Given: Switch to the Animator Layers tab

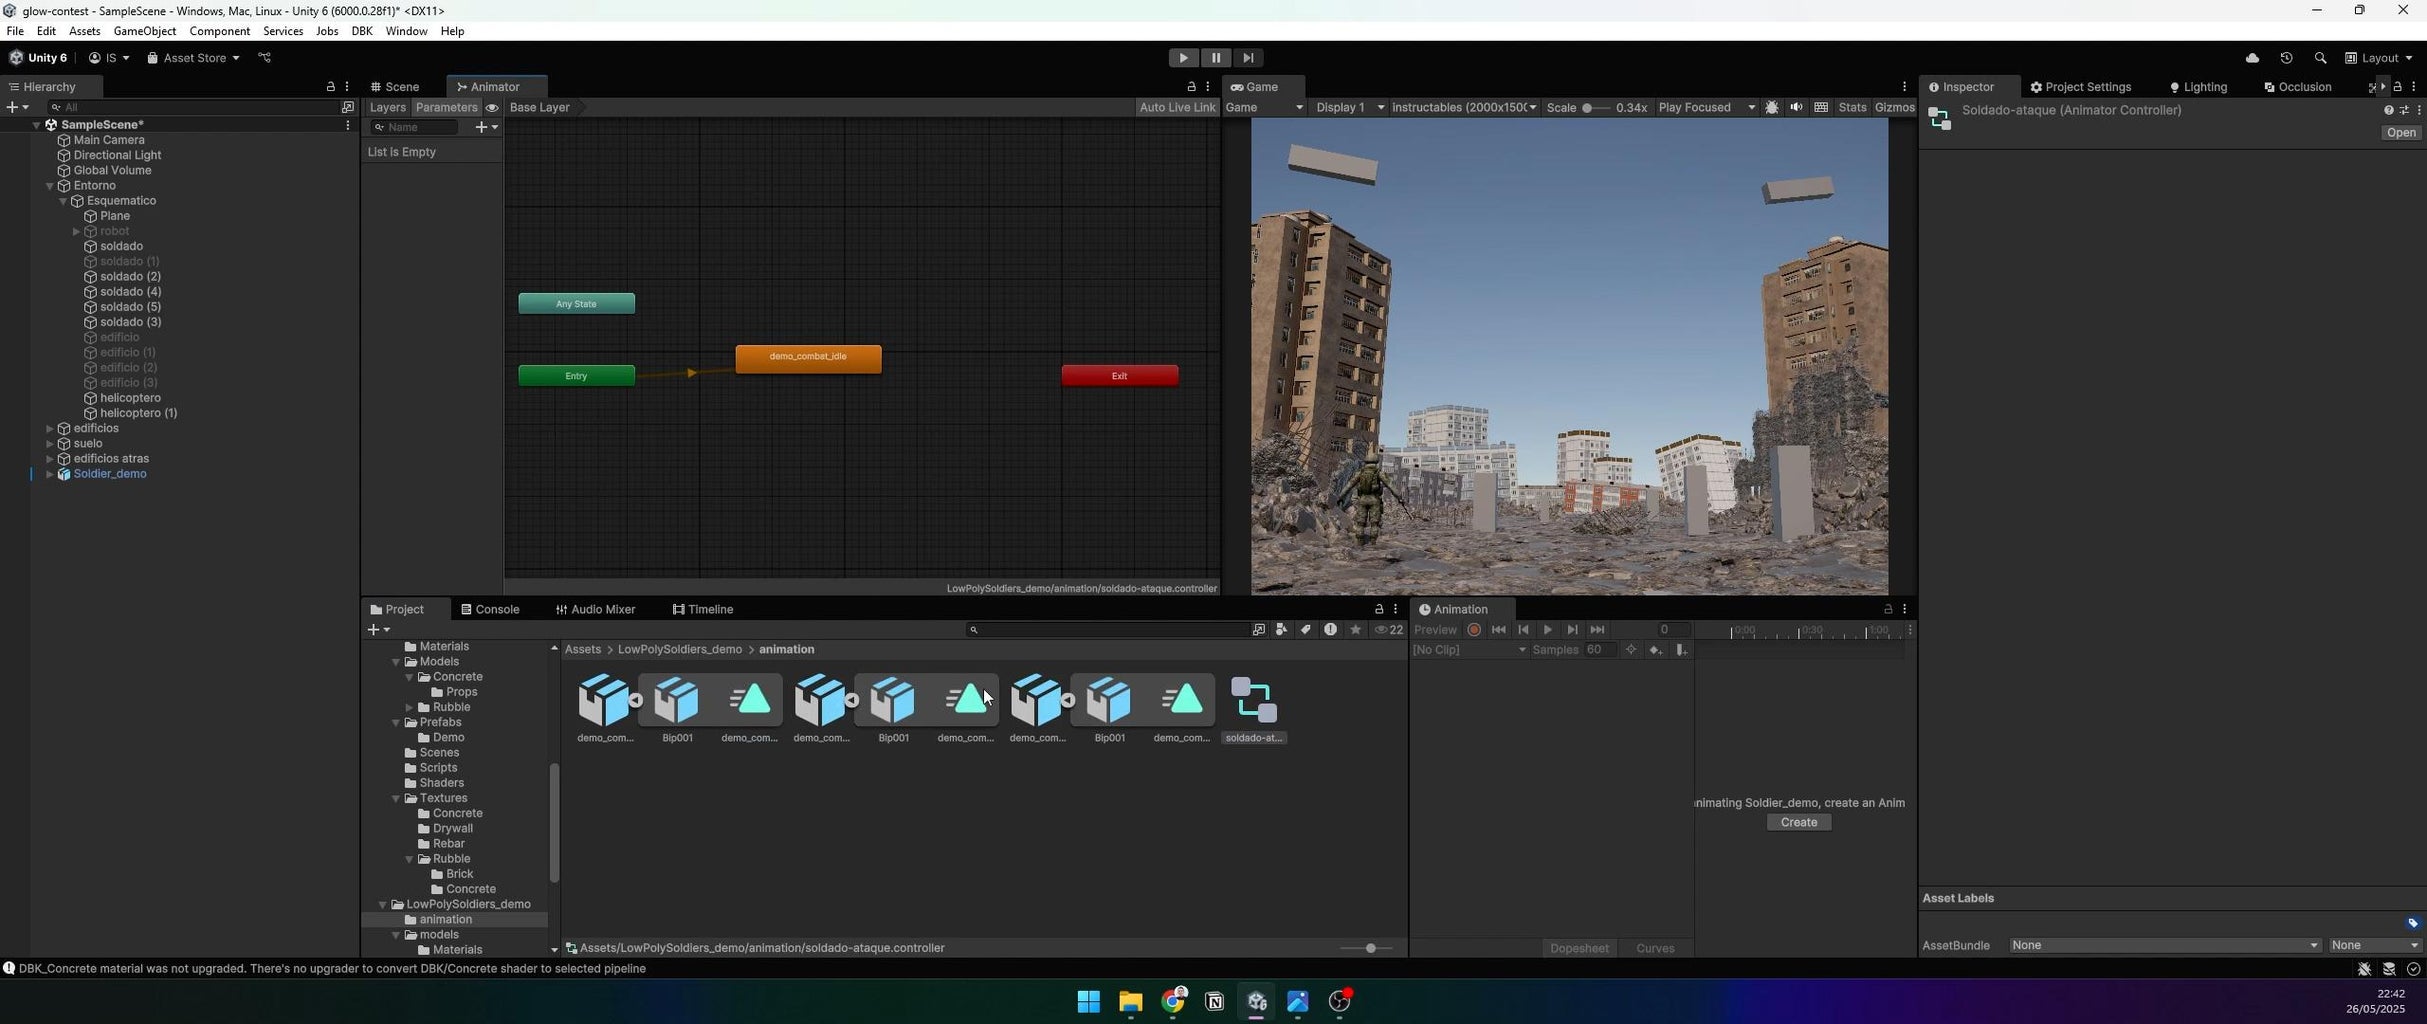Looking at the screenshot, I should pos(387,107).
